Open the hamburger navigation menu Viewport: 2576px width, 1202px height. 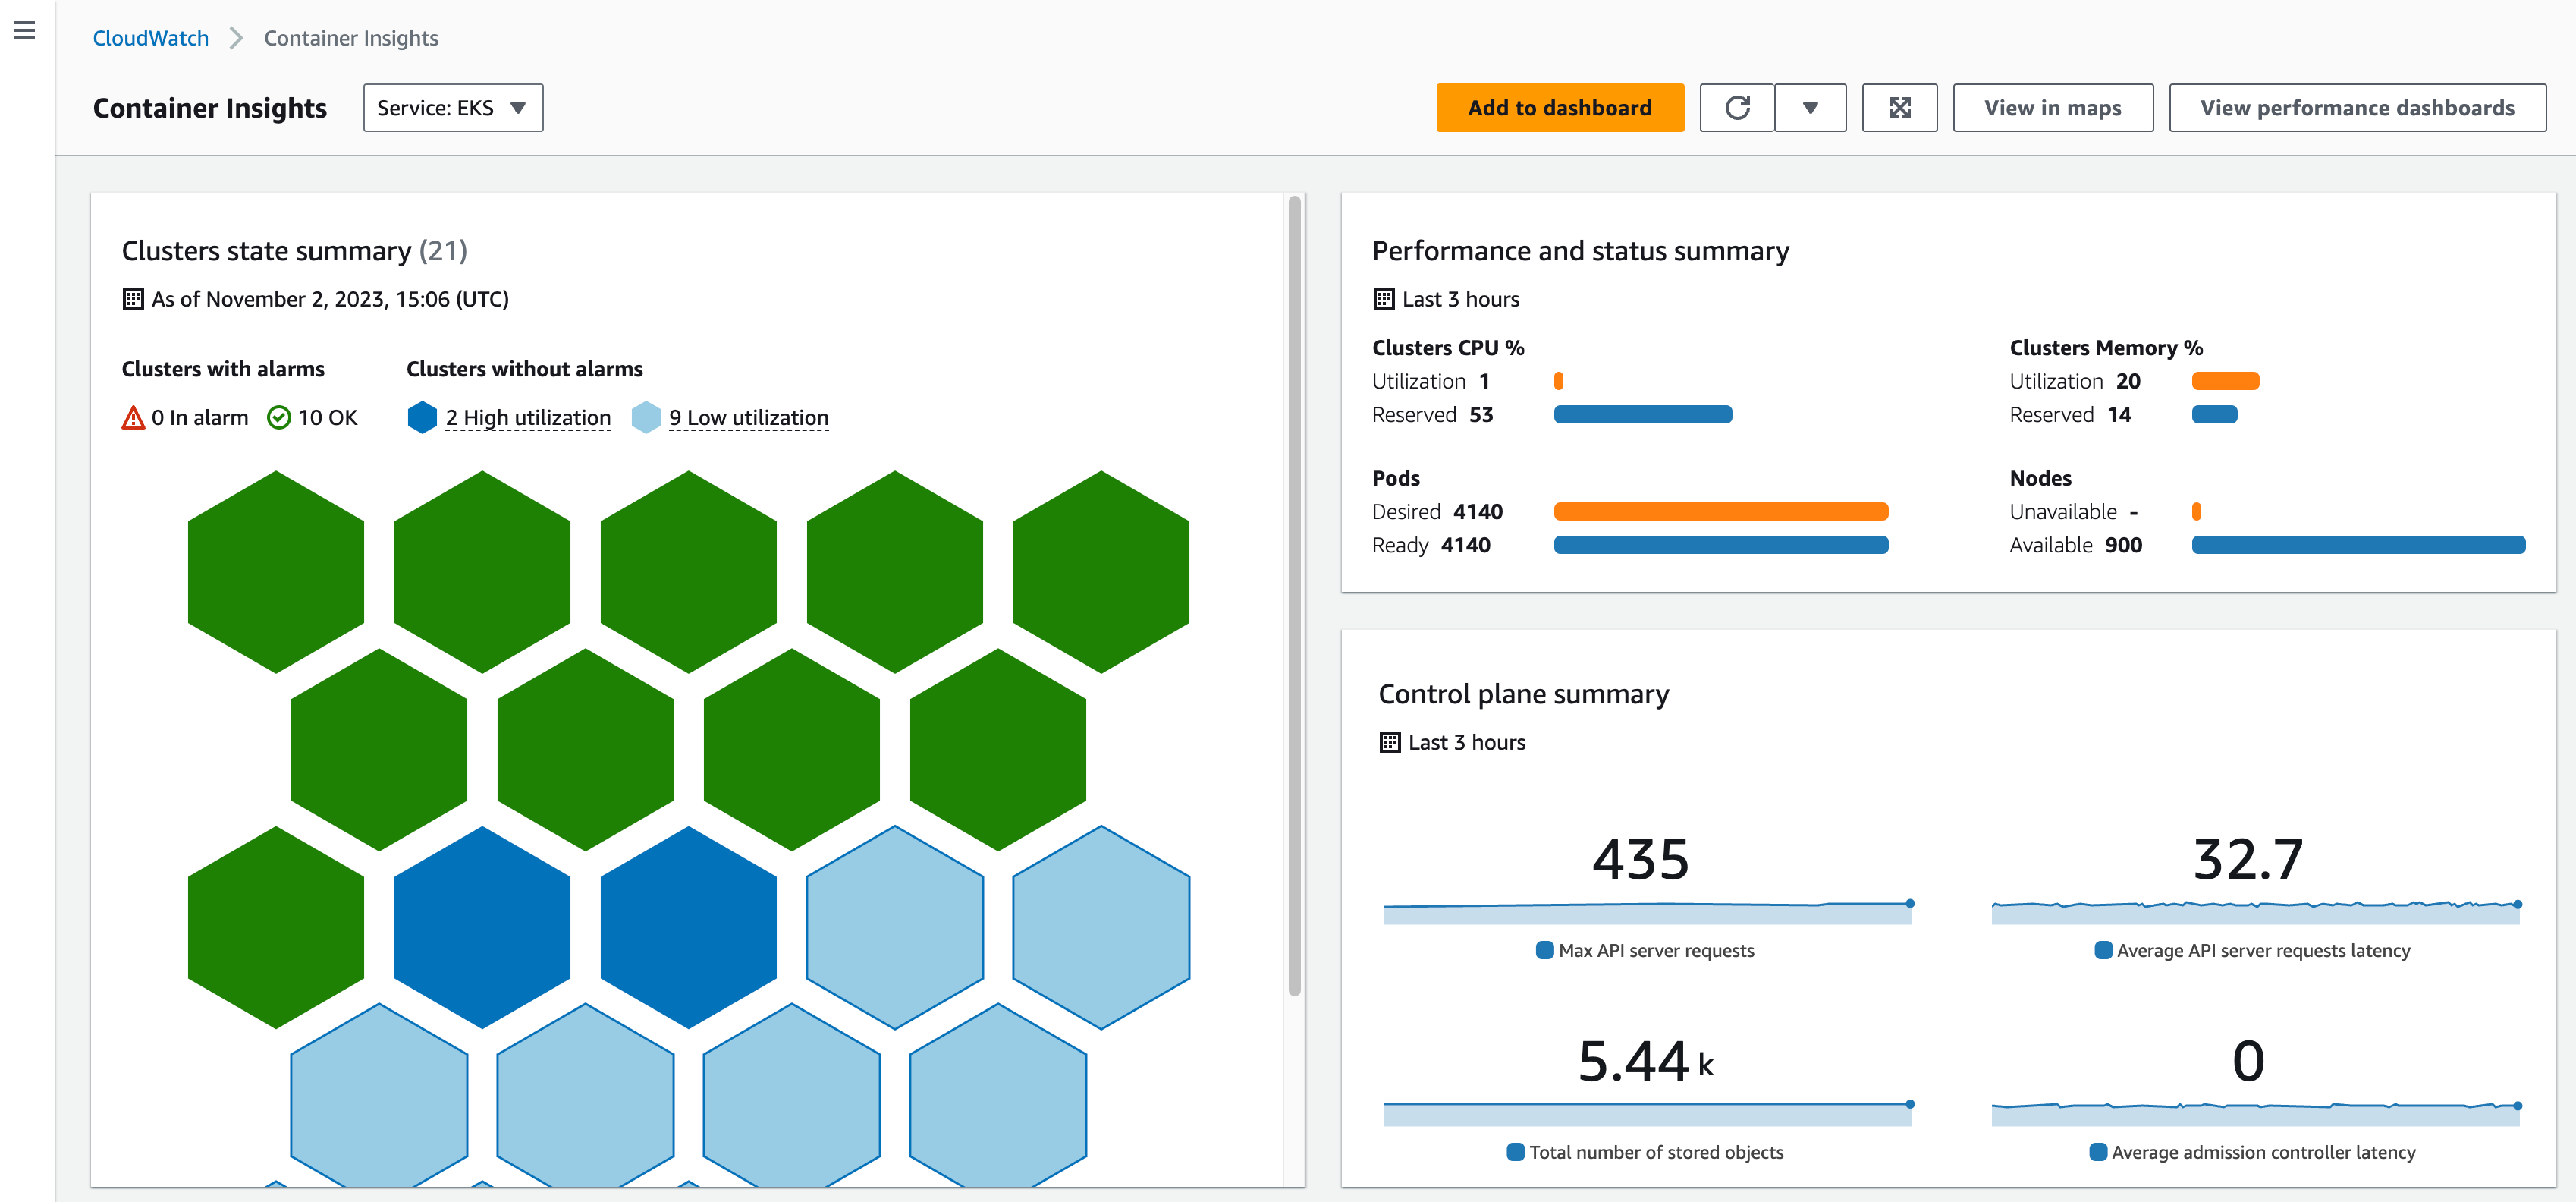24,32
